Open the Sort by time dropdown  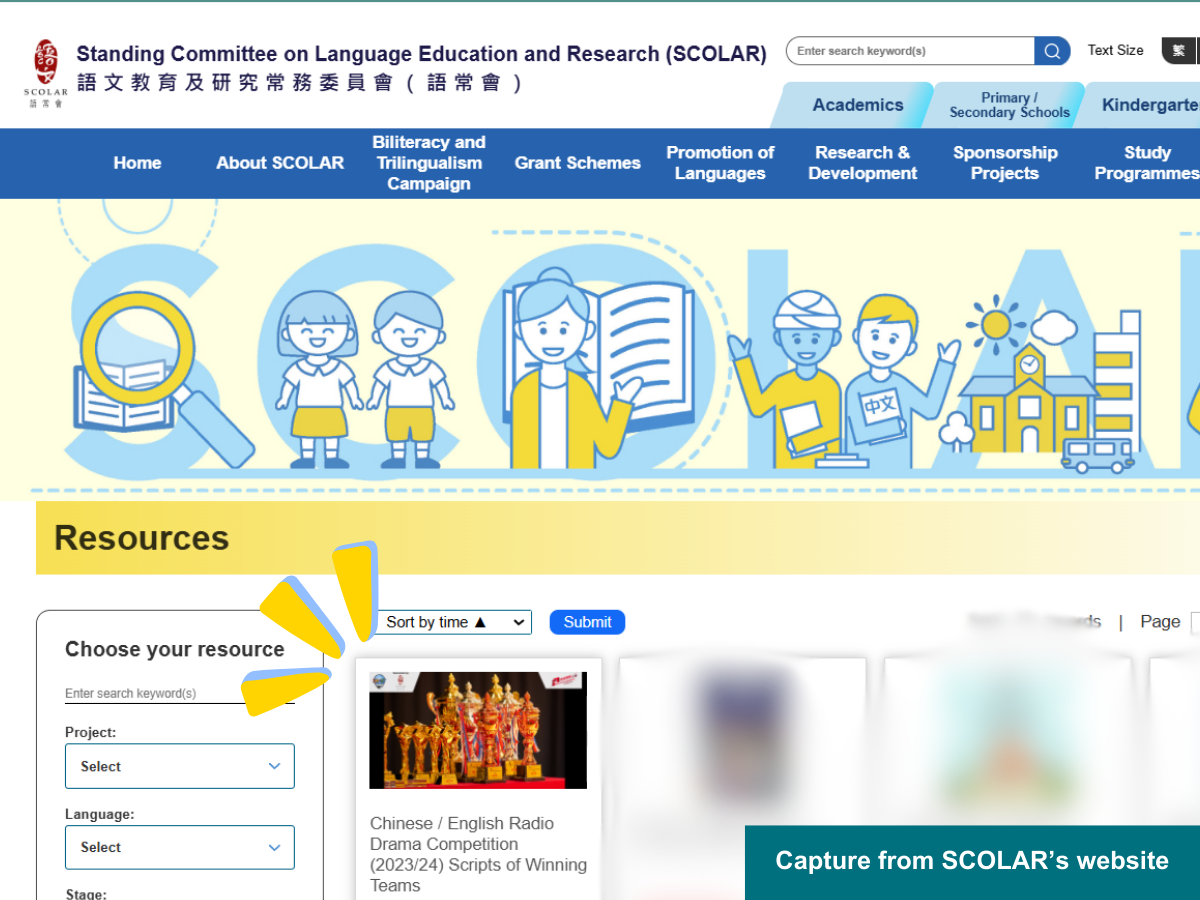[454, 622]
